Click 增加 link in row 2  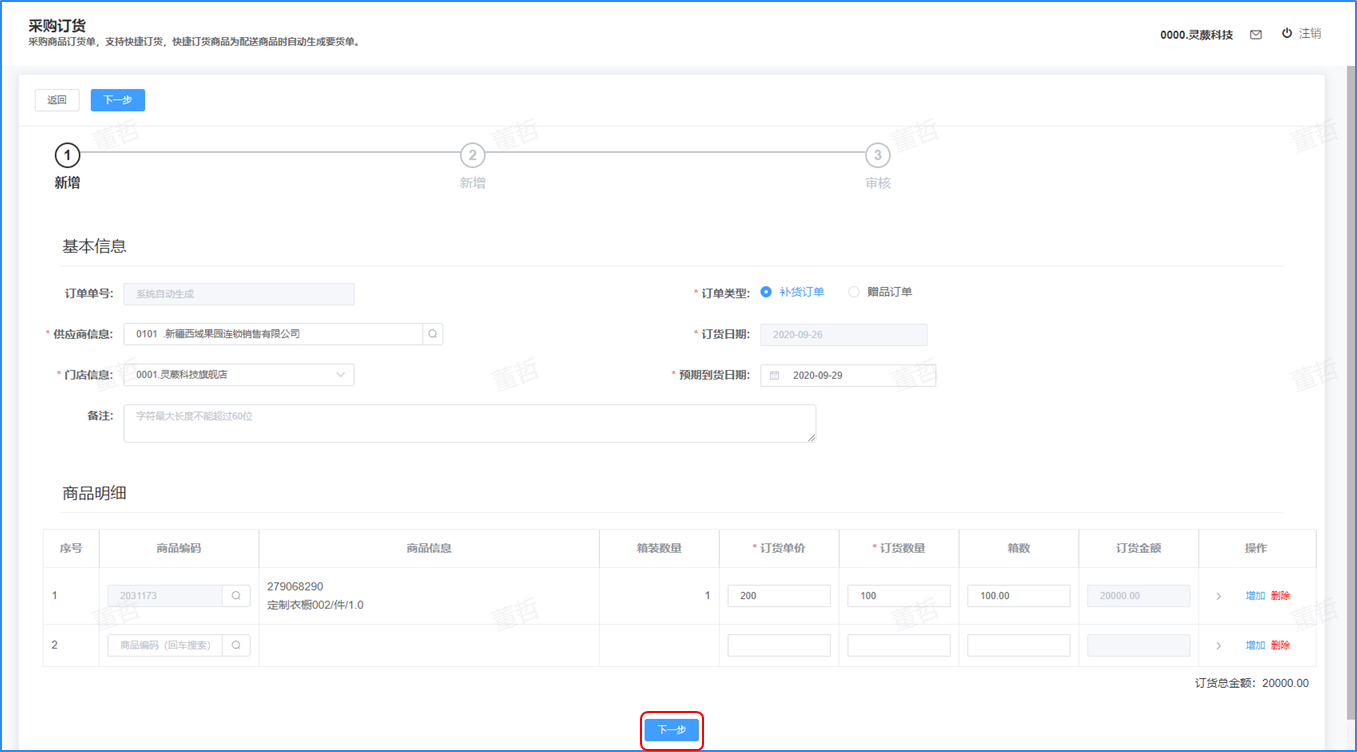(x=1255, y=646)
